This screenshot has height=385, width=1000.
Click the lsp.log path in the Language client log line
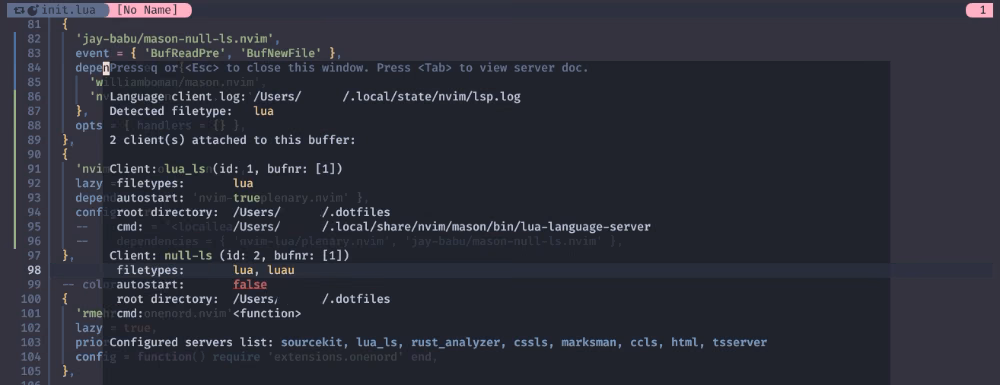tap(386, 97)
